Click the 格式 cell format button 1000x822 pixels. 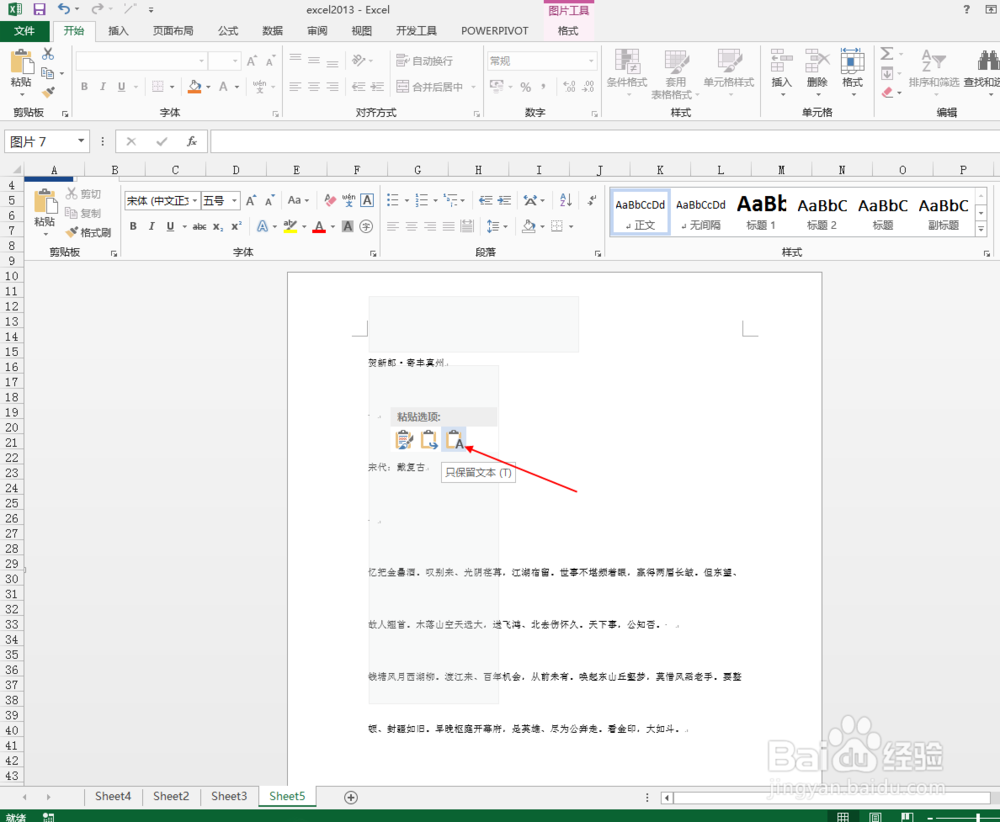852,72
